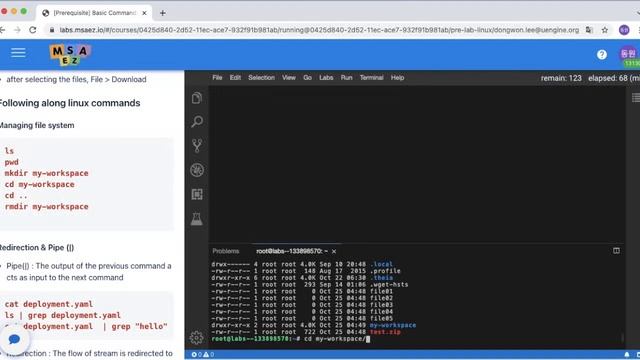Click '.profile' in terminal listing
This screenshot has width=640, height=360.
[x=385, y=271]
